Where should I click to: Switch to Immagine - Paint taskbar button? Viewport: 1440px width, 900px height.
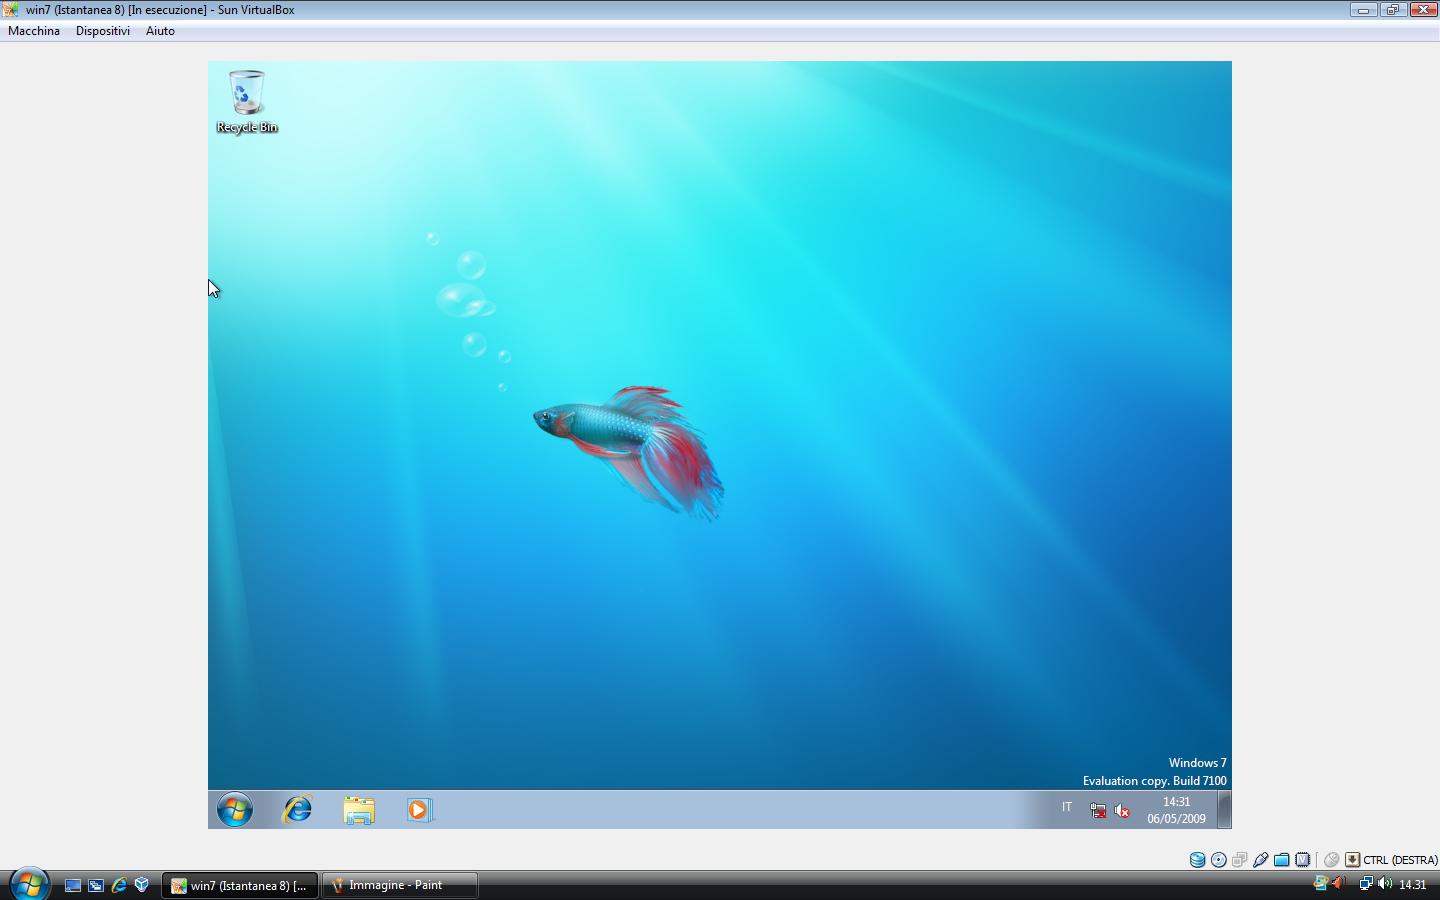[400, 885]
